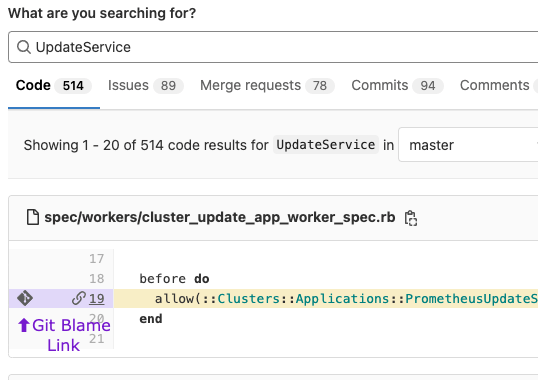Screen dimensions: 538x380
Task: Click line number 21 in gutter
Action: pyautogui.click(x=96, y=339)
